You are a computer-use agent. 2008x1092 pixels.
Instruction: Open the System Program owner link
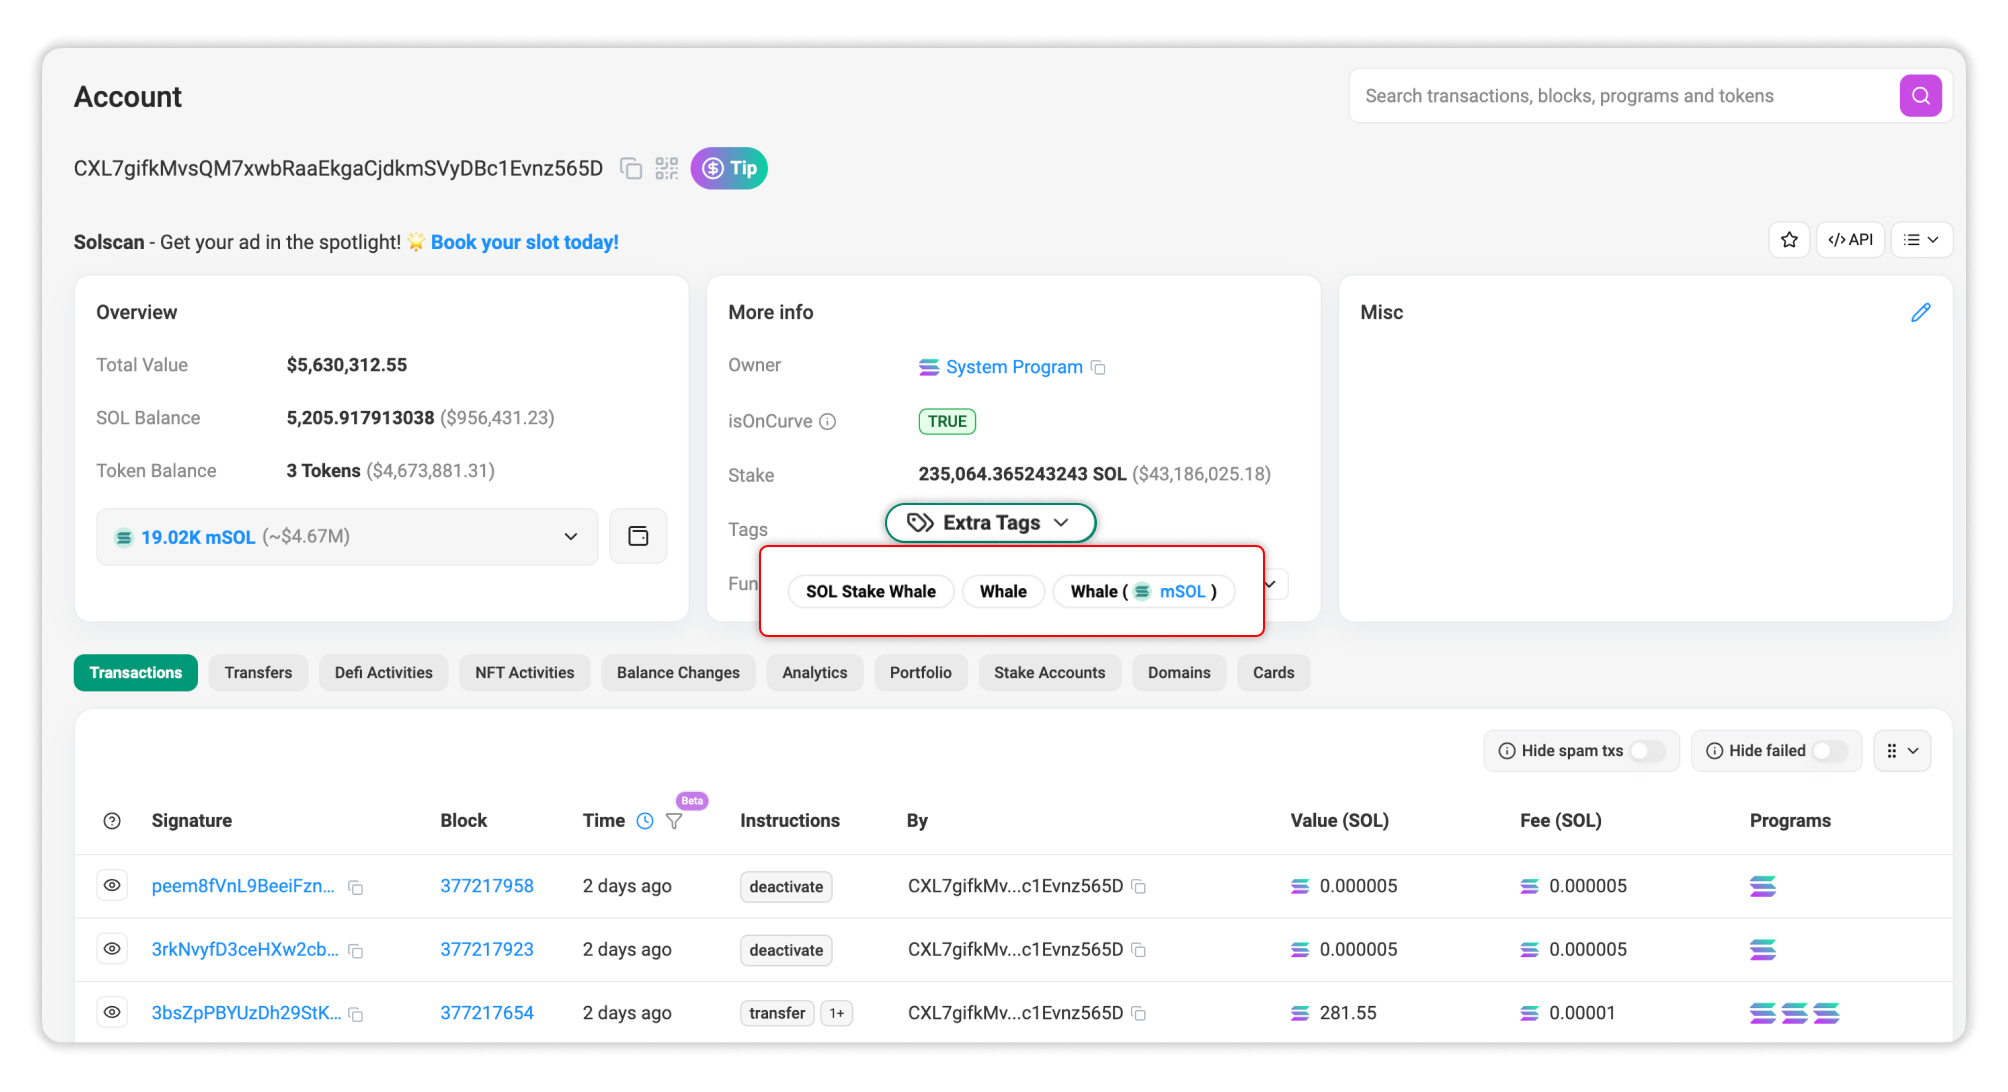point(1013,366)
